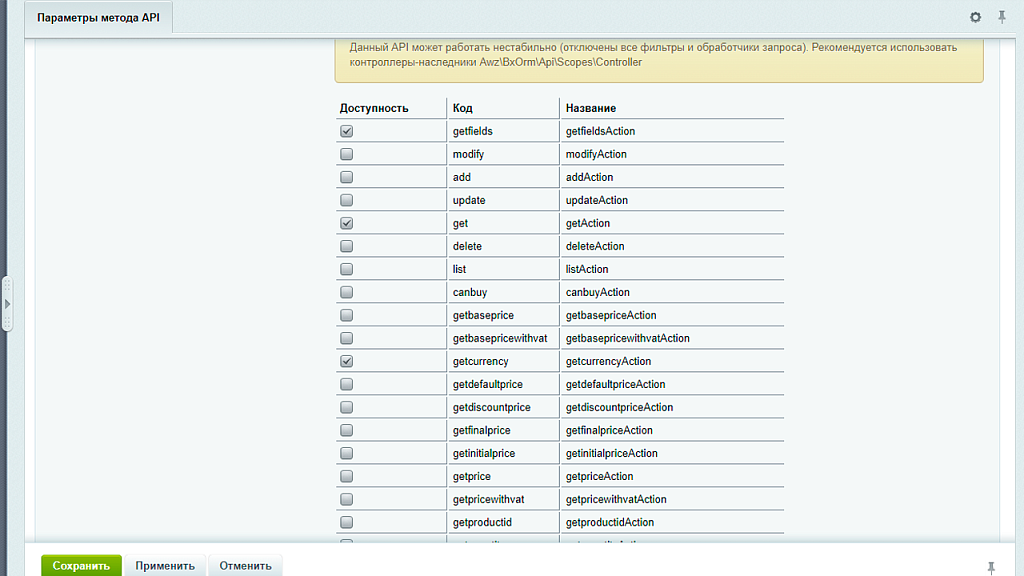The width and height of the screenshot is (1024, 576).
Task: Tick the update method checkbox
Action: 347,200
